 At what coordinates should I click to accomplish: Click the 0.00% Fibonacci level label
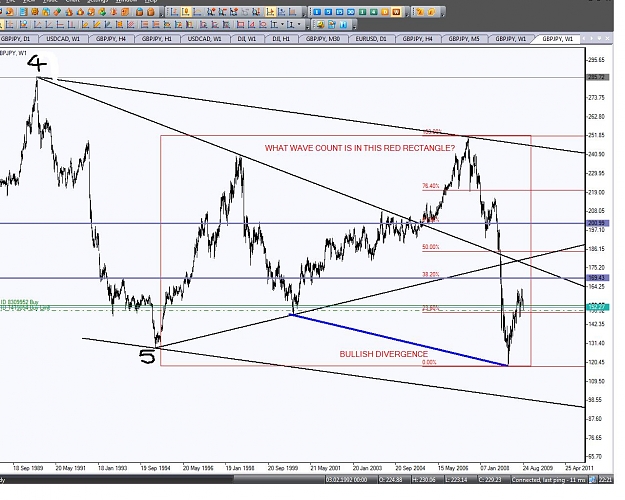click(429, 362)
